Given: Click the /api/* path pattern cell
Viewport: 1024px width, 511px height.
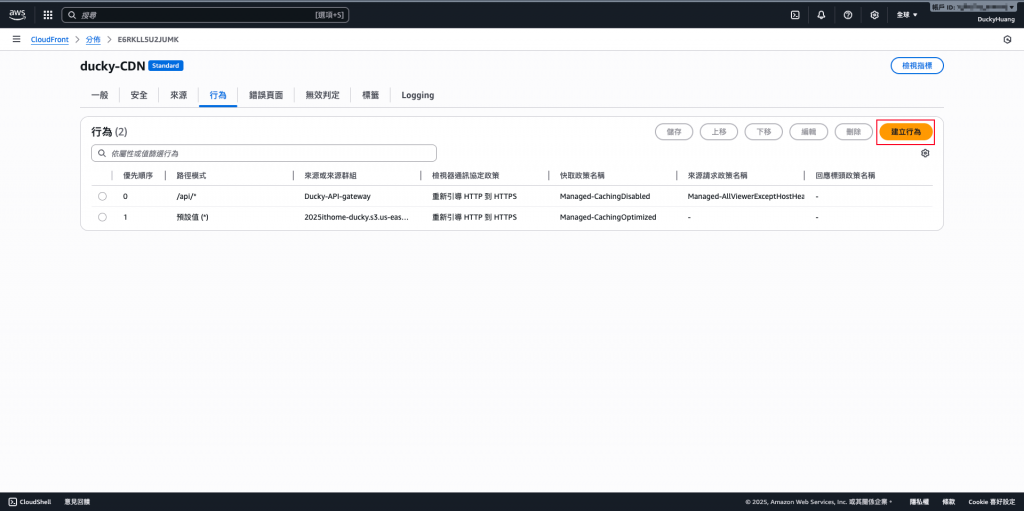Looking at the screenshot, I should pos(187,196).
